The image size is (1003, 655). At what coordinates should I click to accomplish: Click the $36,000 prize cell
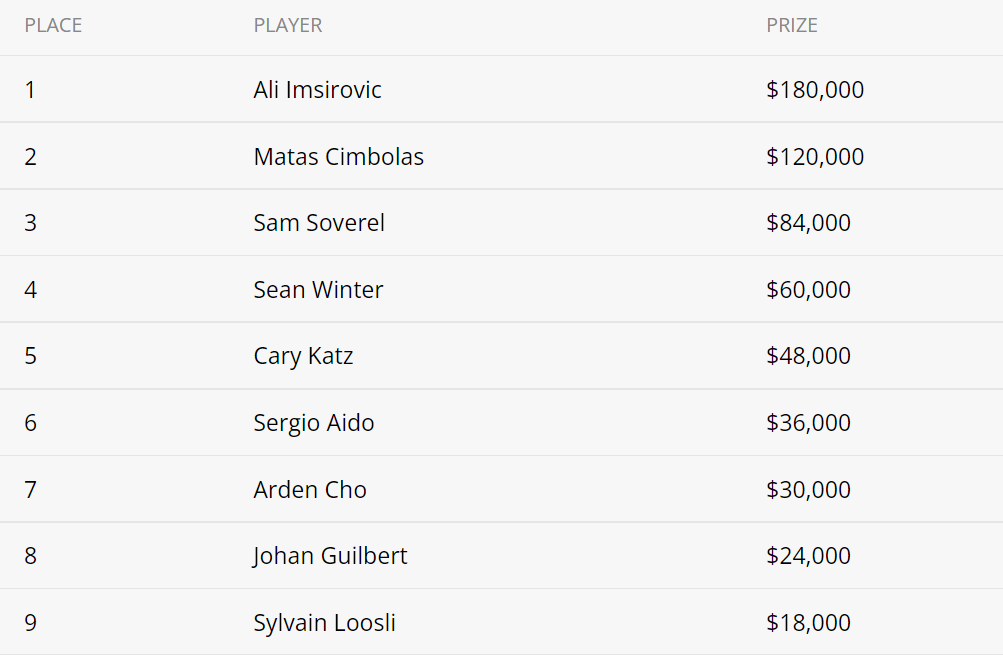click(x=809, y=423)
